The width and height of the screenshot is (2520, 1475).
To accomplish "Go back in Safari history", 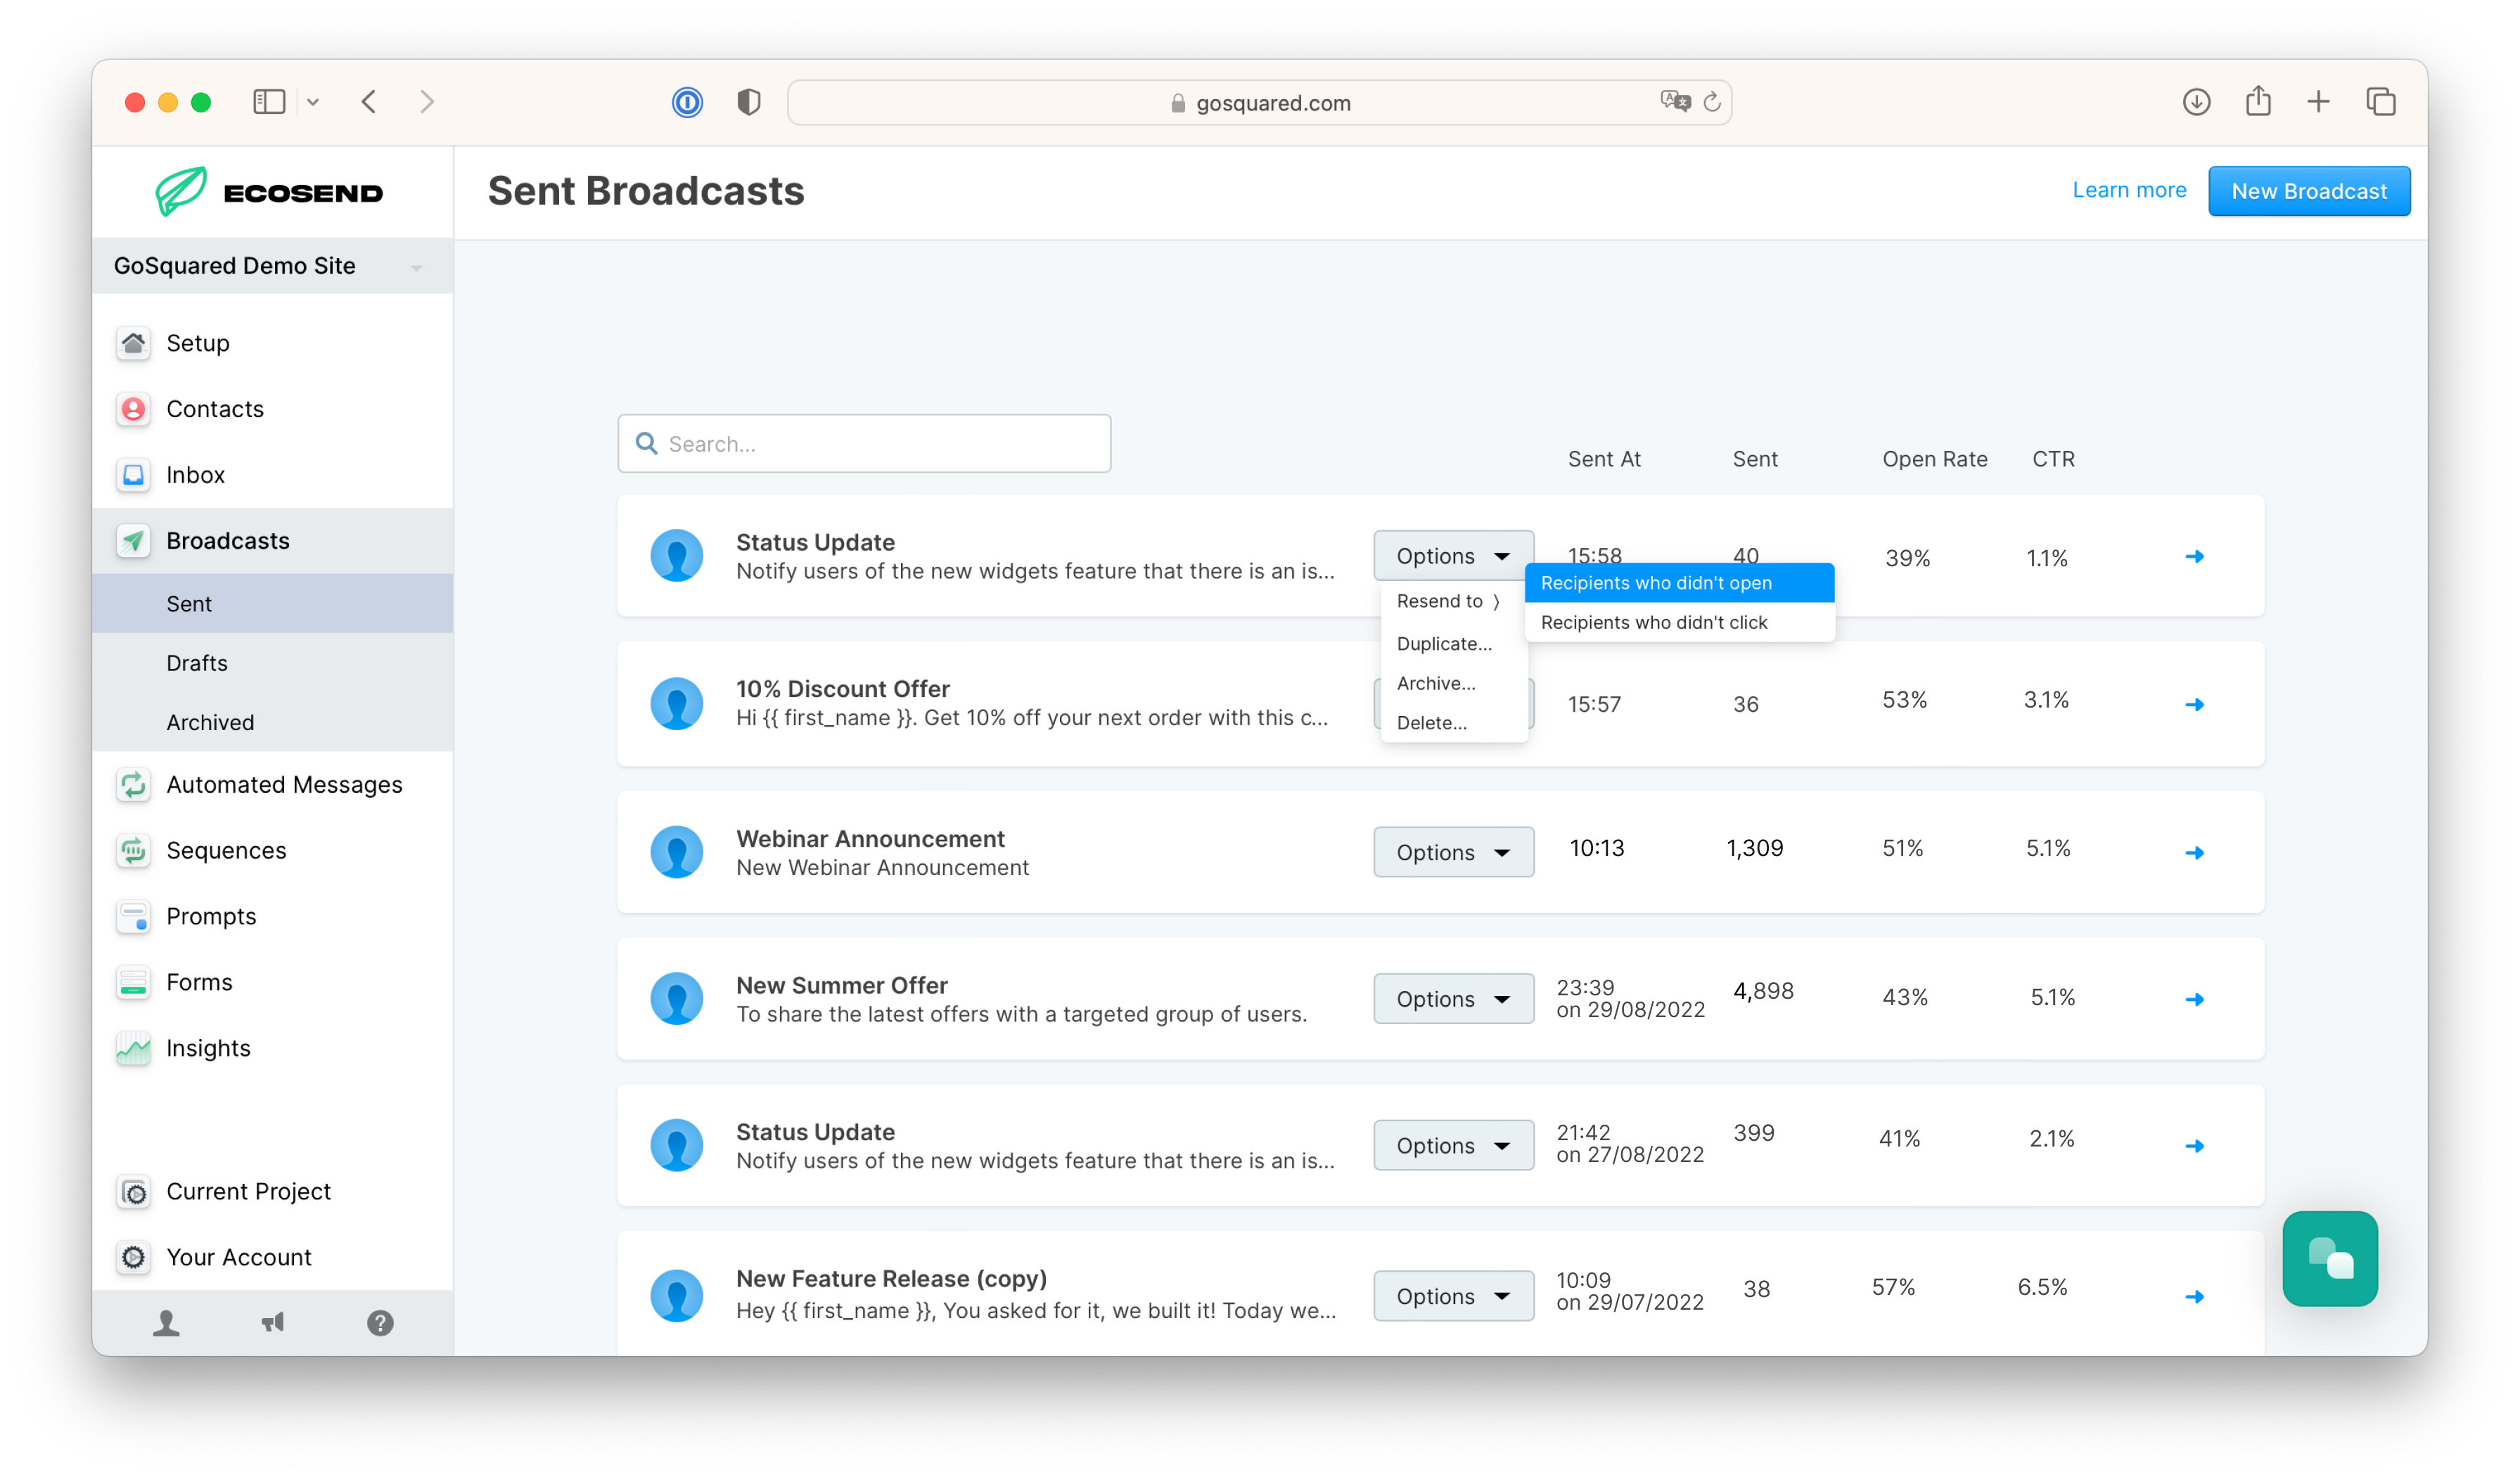I will coord(369,102).
